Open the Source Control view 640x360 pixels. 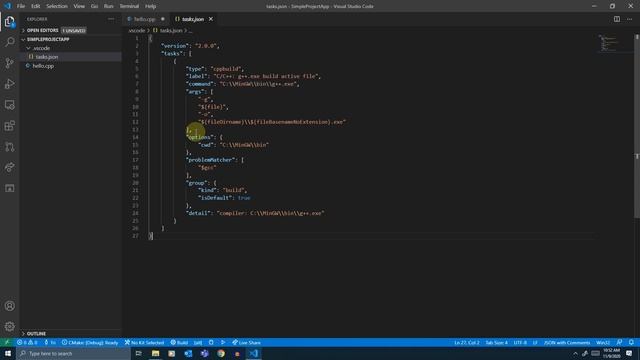[x=9, y=63]
